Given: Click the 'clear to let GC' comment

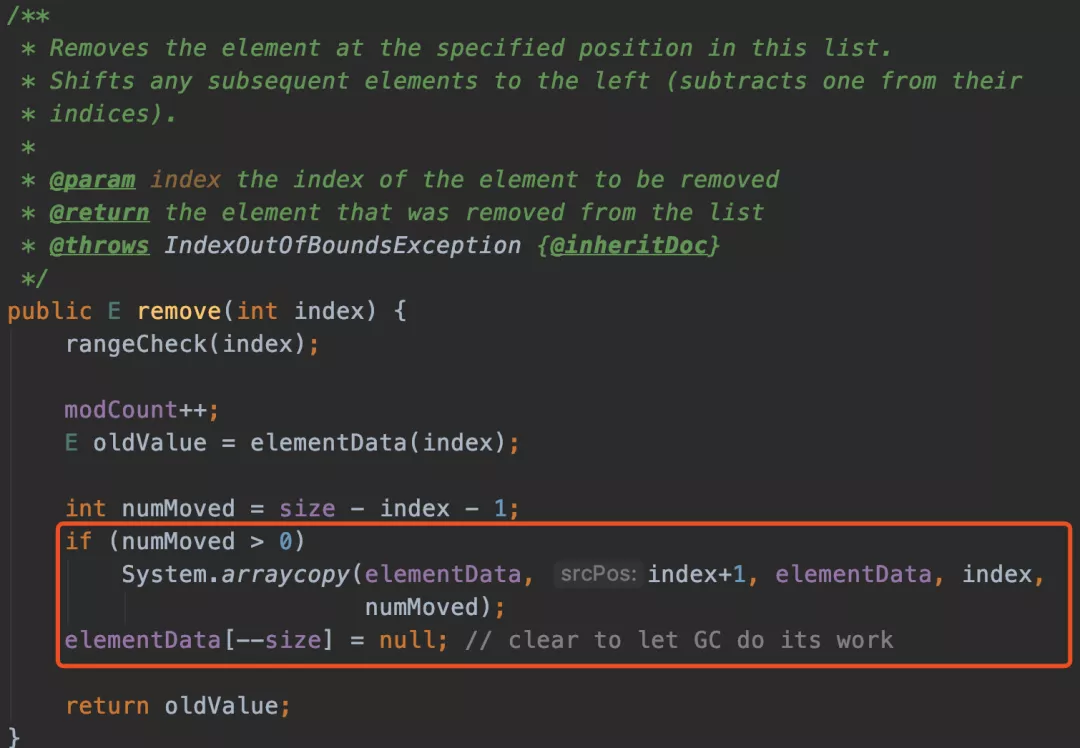Looking at the screenshot, I should coord(679,641).
